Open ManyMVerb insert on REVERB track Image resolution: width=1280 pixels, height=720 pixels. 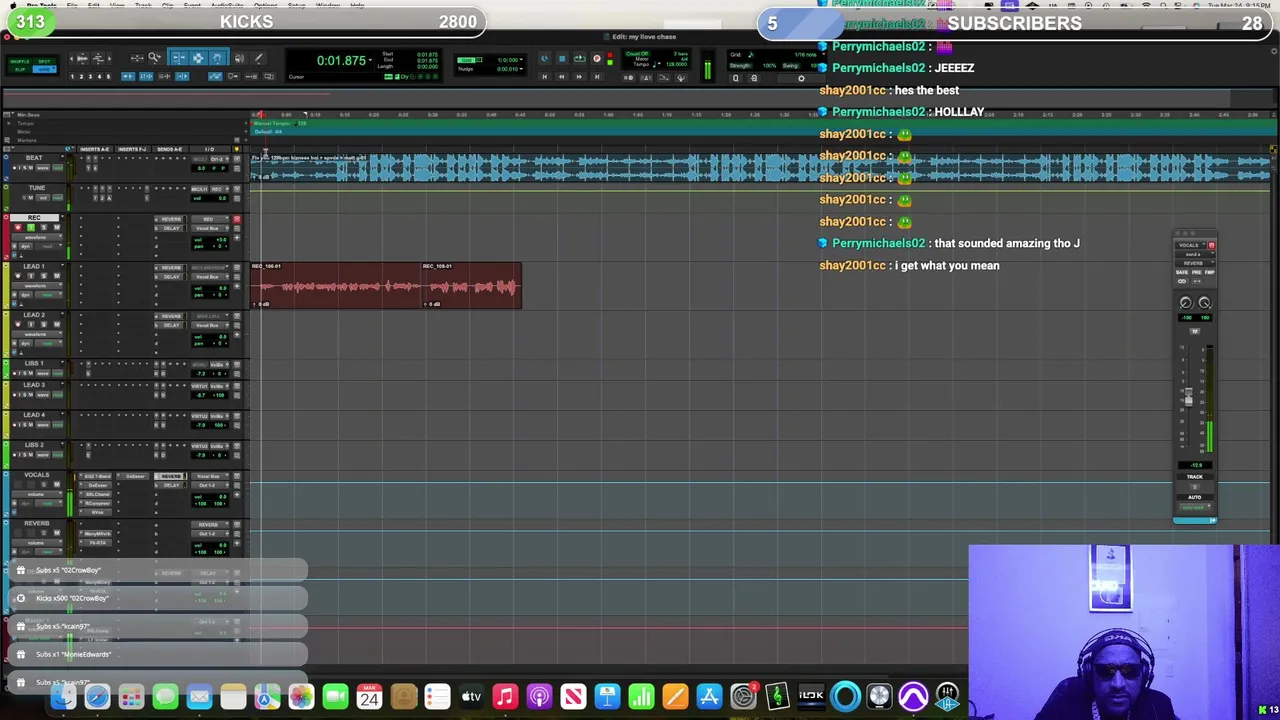[96, 533]
